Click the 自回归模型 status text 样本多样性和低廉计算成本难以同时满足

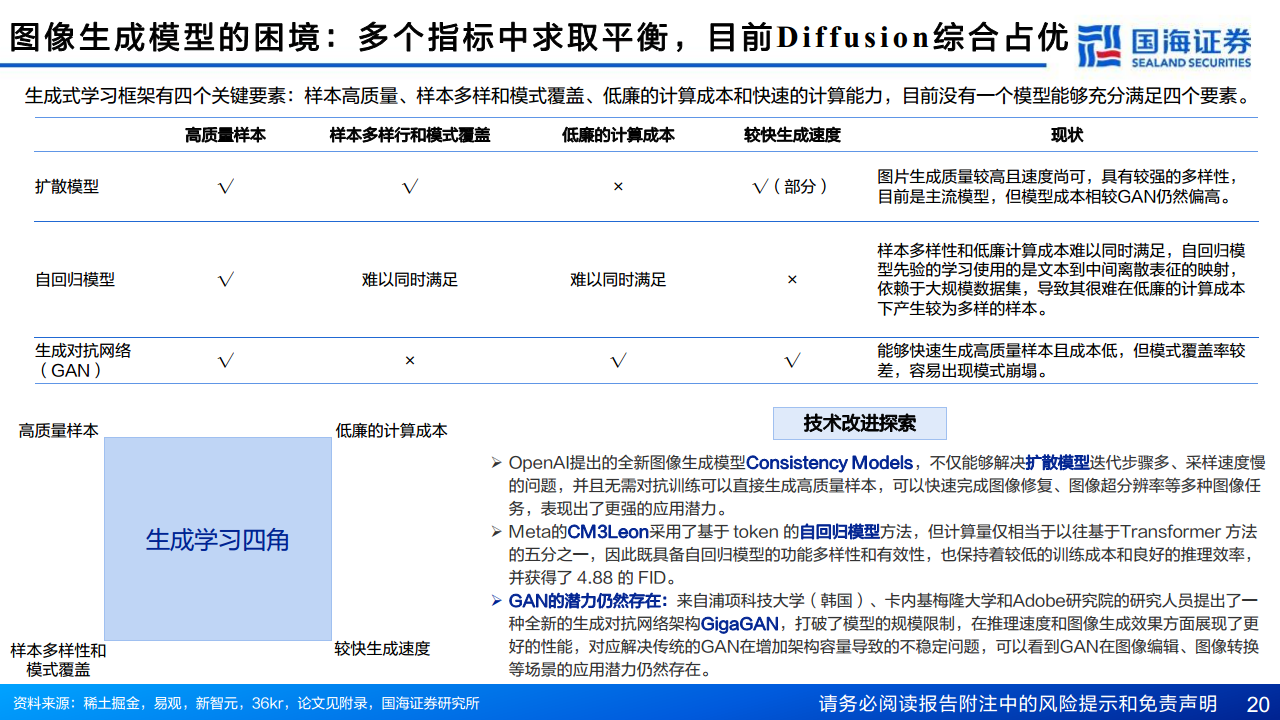pyautogui.click(x=1062, y=279)
